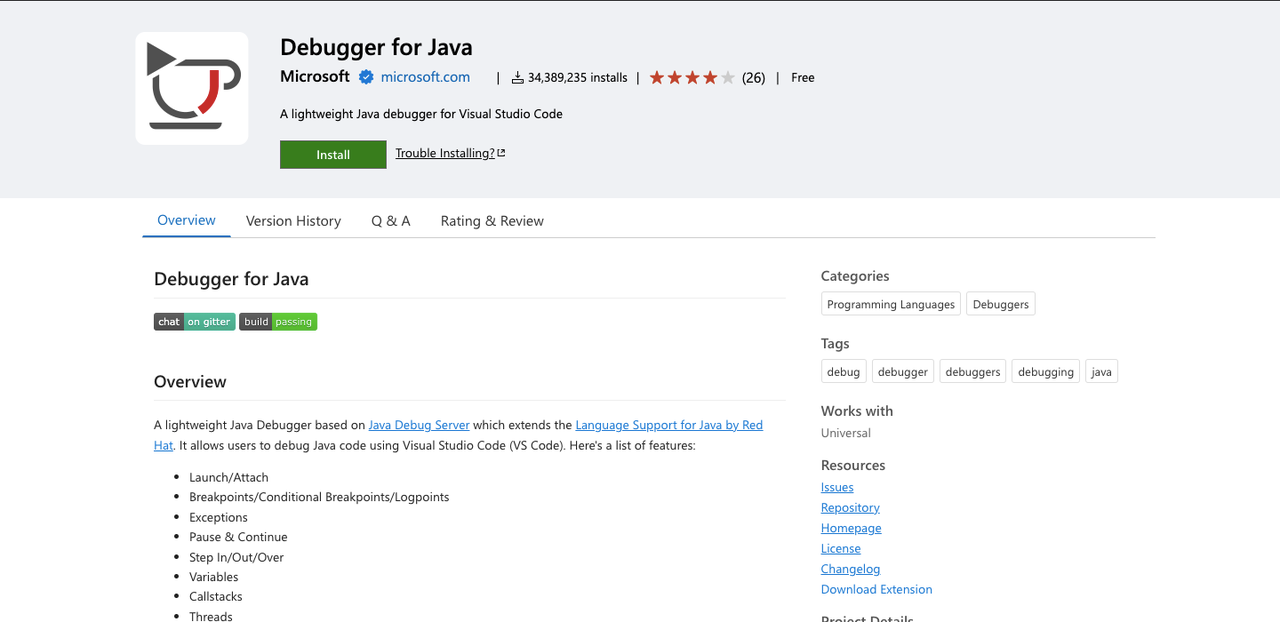Click the debug tag

(843, 372)
